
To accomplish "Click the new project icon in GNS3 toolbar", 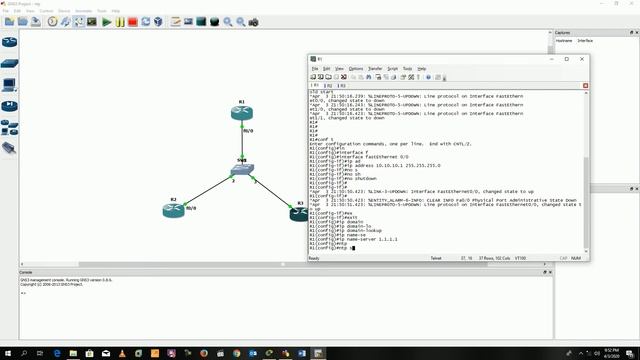I will [9, 22].
